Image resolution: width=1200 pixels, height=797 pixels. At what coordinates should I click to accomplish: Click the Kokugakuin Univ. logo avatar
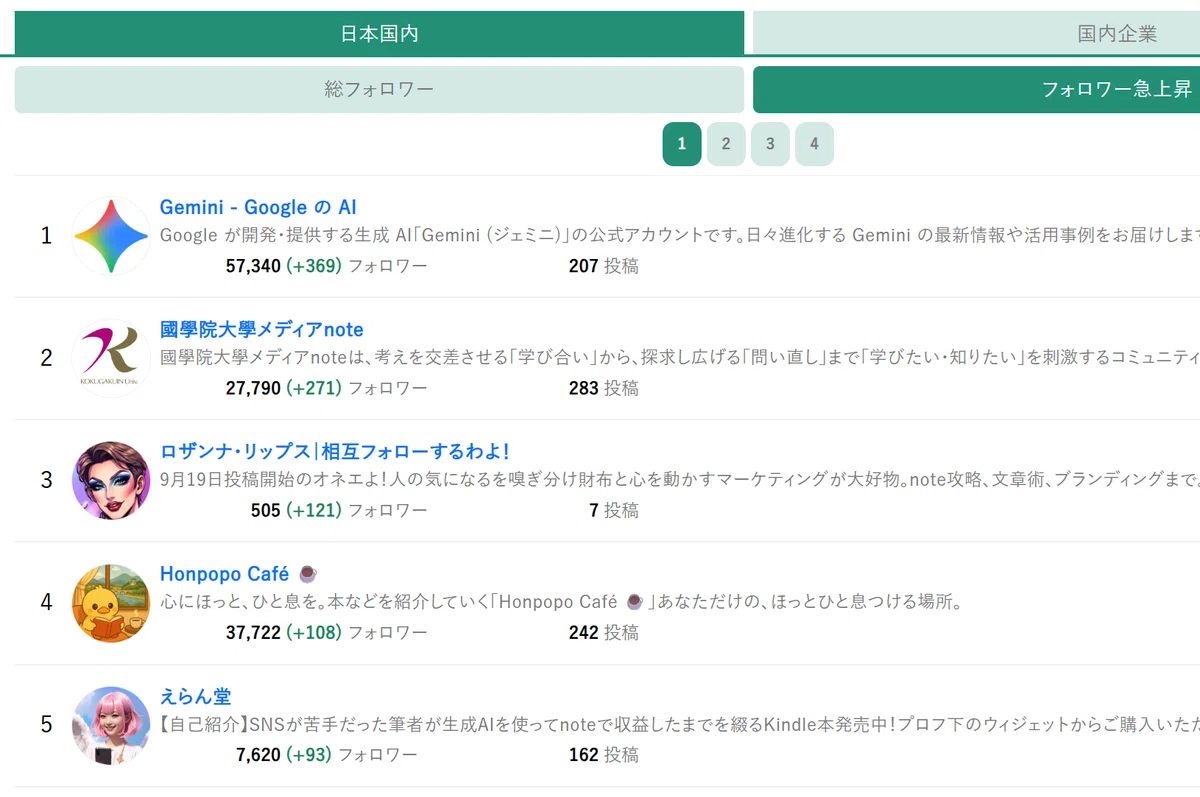coord(111,358)
